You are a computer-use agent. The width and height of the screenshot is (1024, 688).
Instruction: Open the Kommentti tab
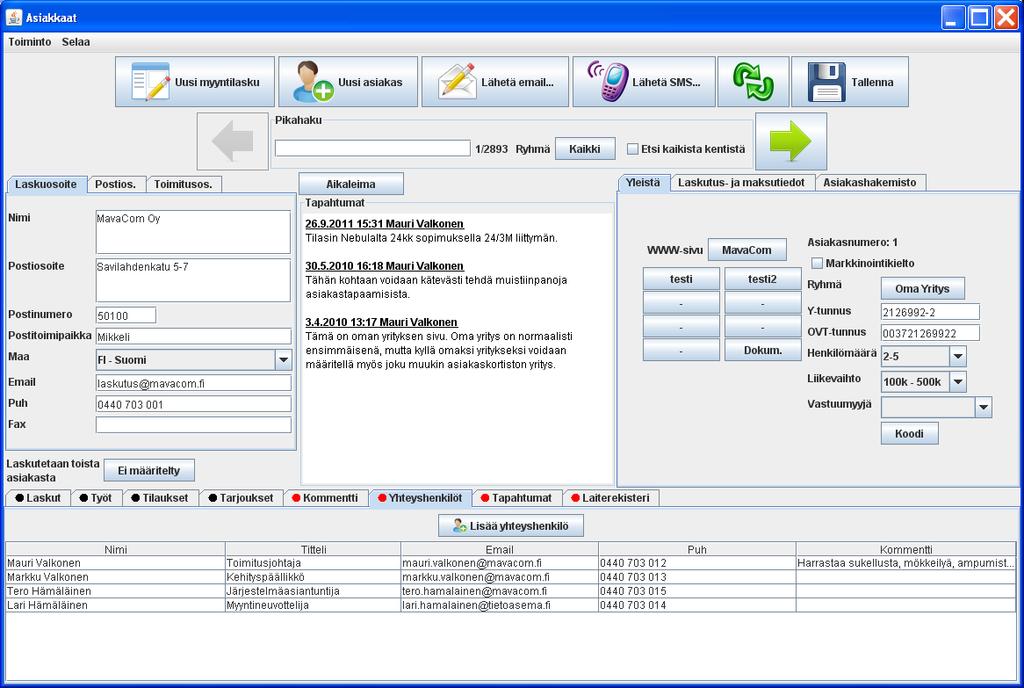click(325, 498)
